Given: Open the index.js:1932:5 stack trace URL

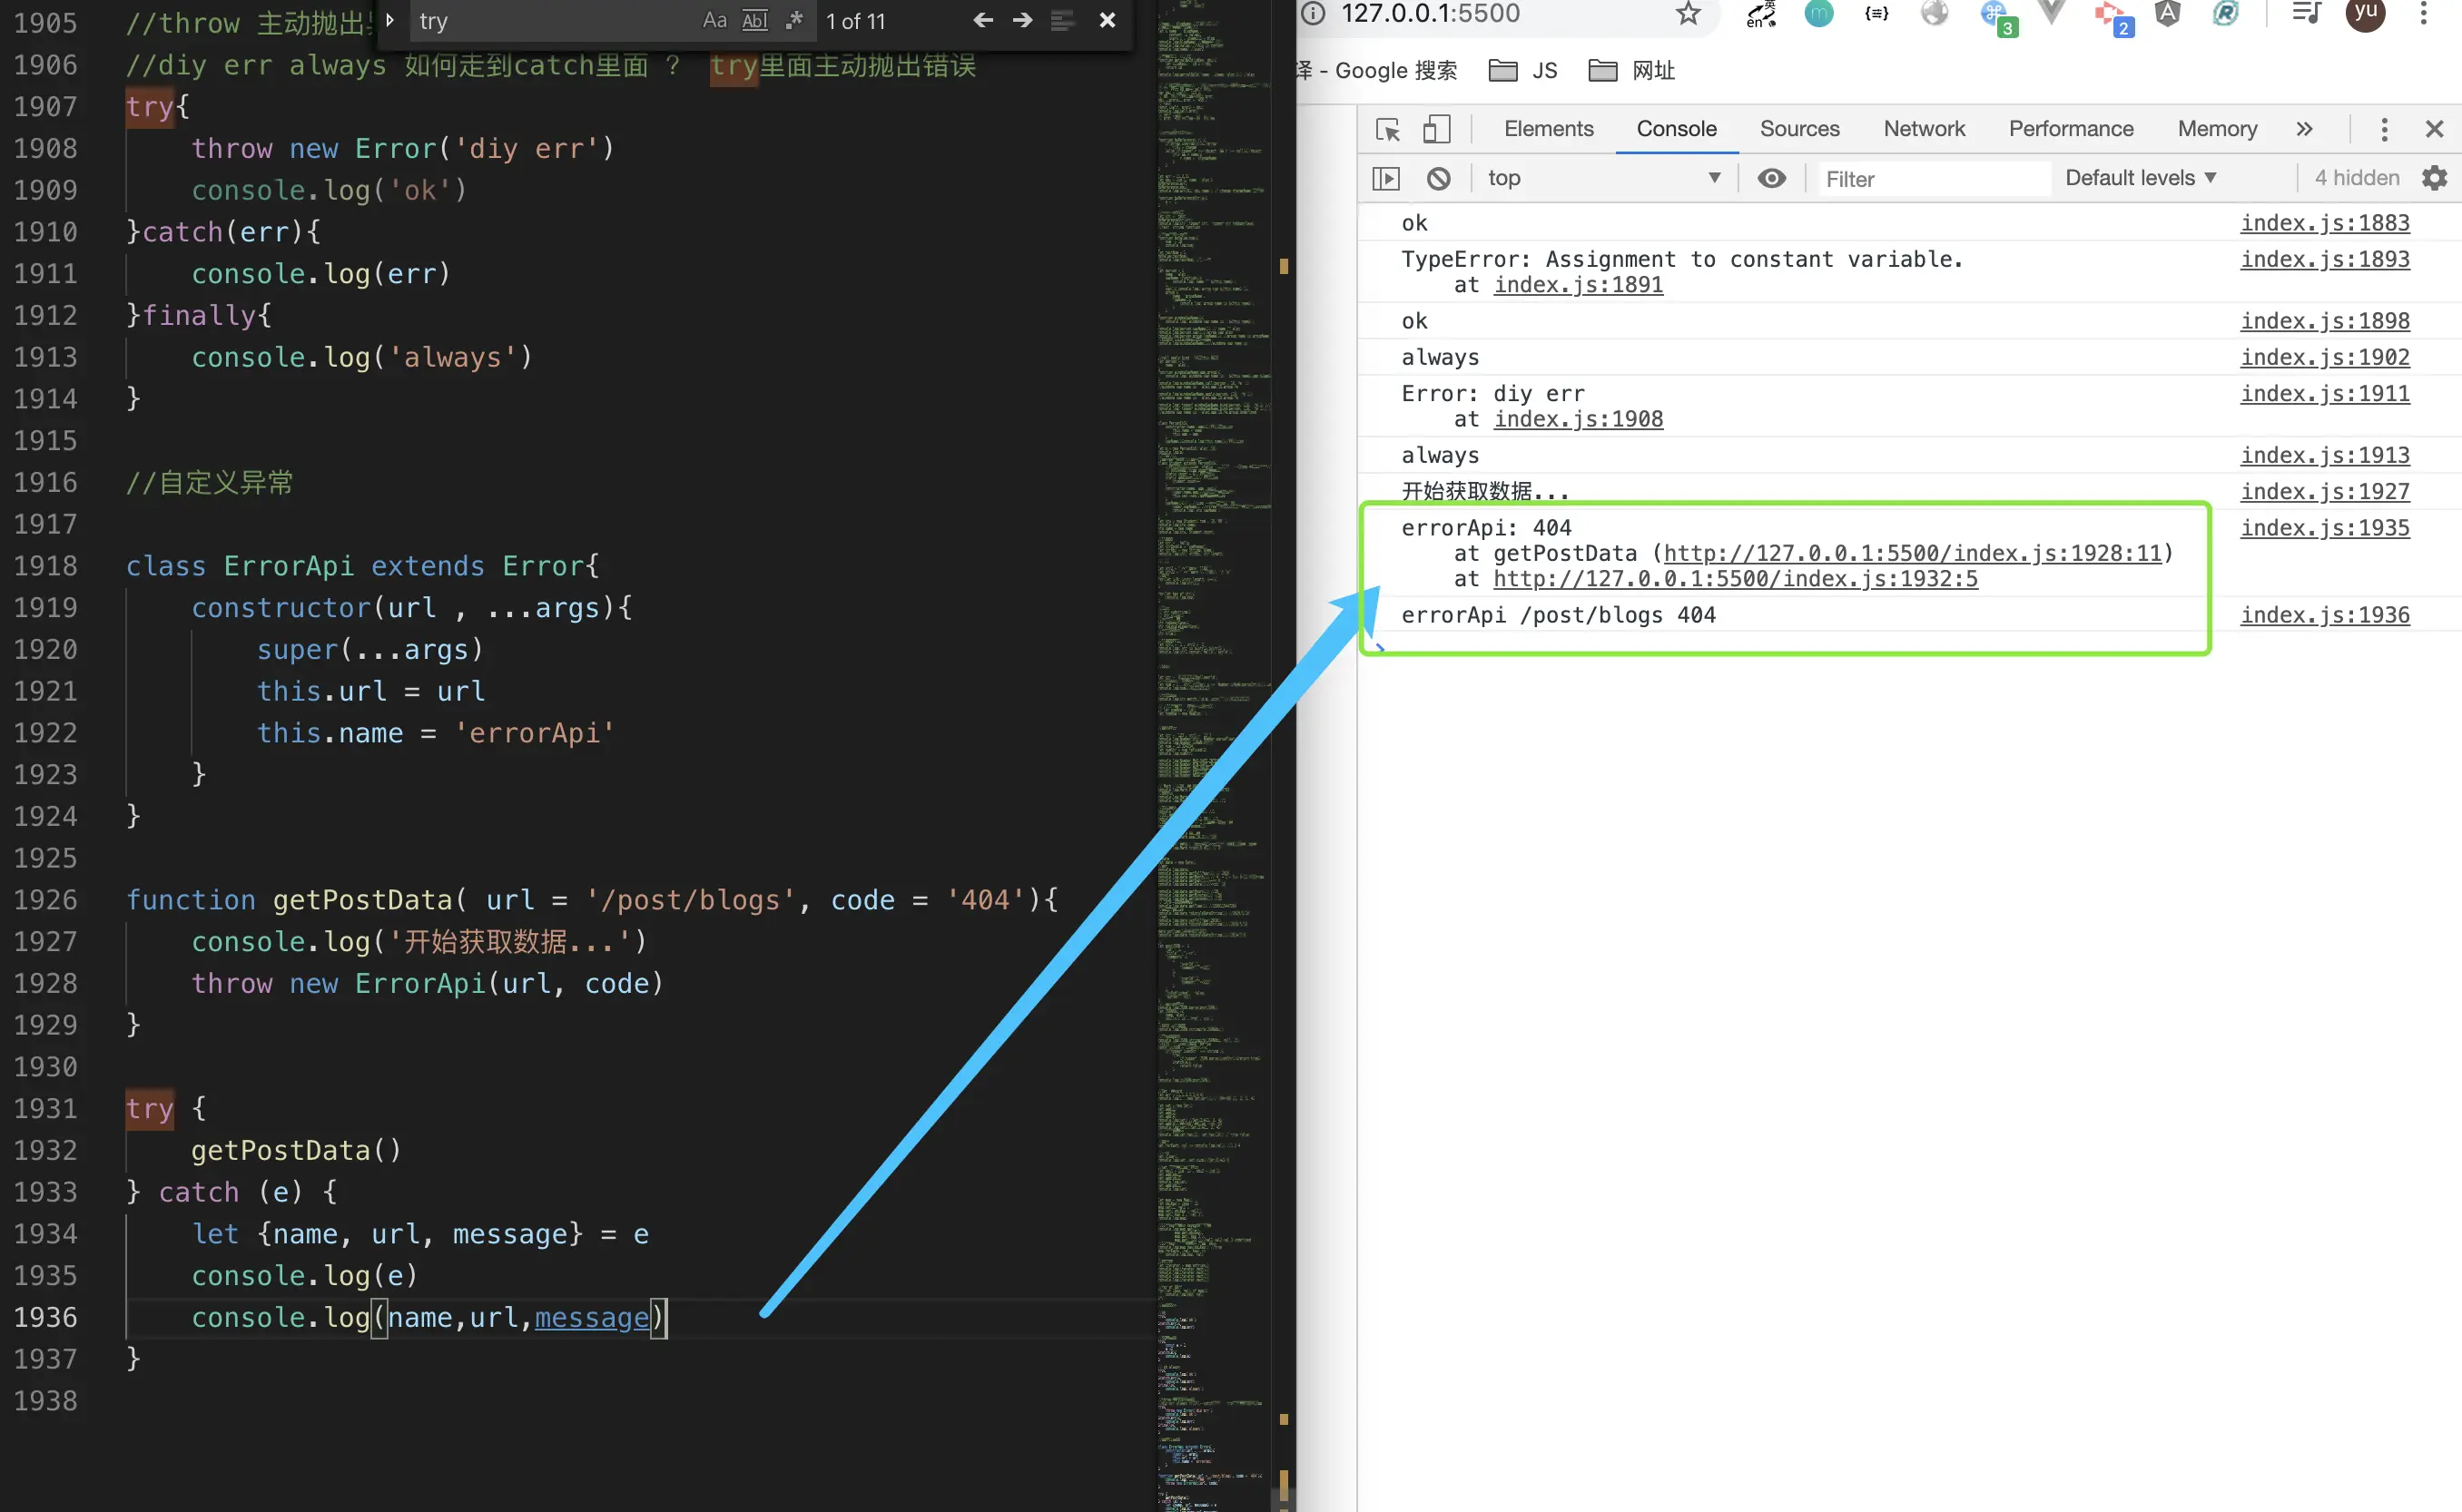Looking at the screenshot, I should click(1735, 579).
